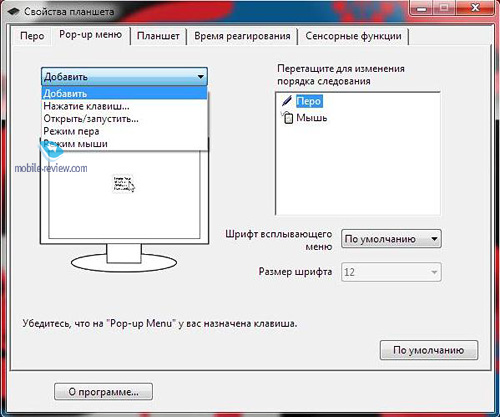
Task: Select the highlighted Добавить list entry
Action: (x=125, y=94)
